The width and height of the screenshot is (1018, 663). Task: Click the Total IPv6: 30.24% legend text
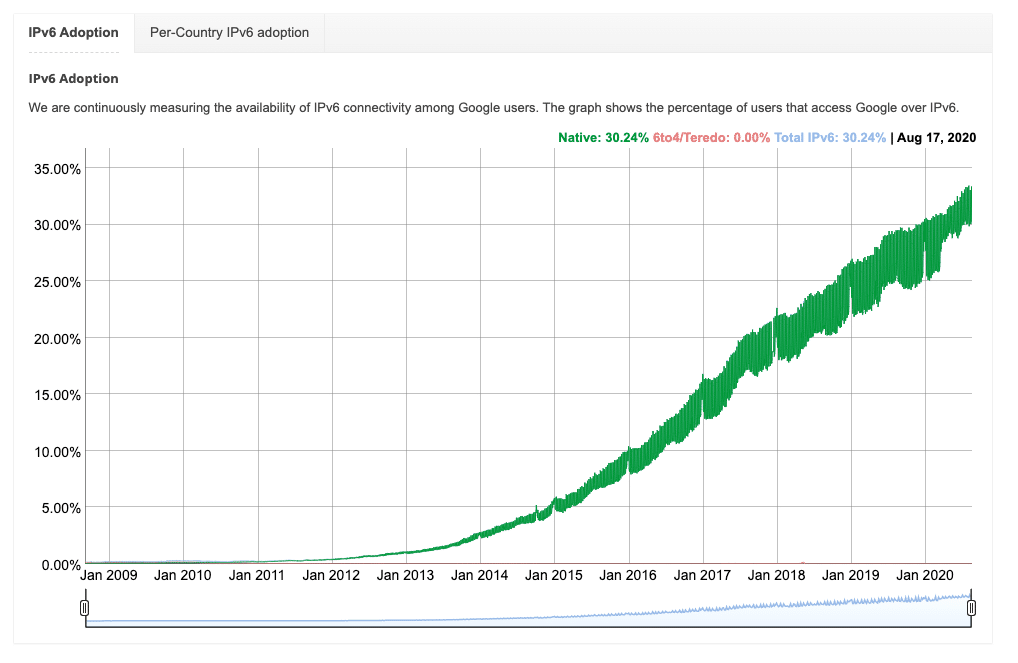click(828, 137)
